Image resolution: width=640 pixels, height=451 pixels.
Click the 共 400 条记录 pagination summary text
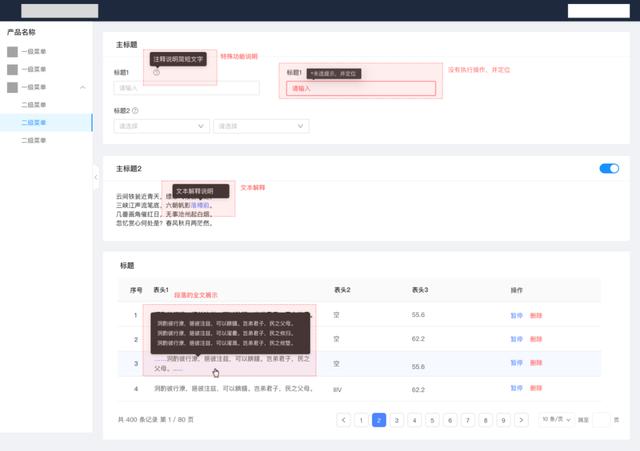pyautogui.click(x=156, y=420)
